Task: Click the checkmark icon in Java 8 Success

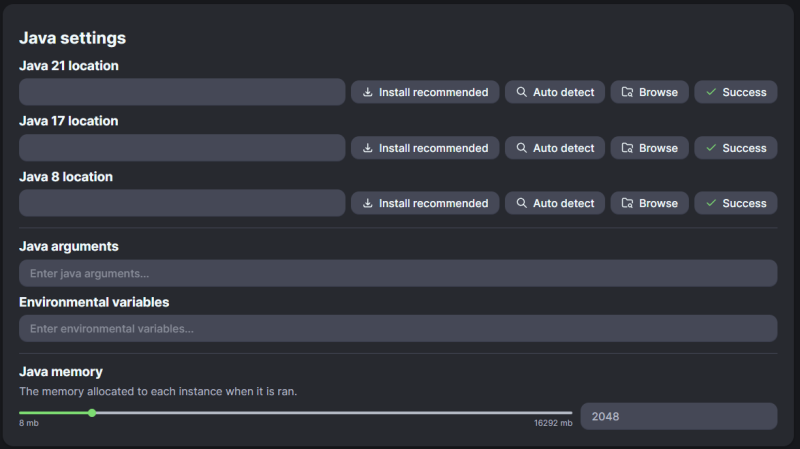Action: [711, 203]
